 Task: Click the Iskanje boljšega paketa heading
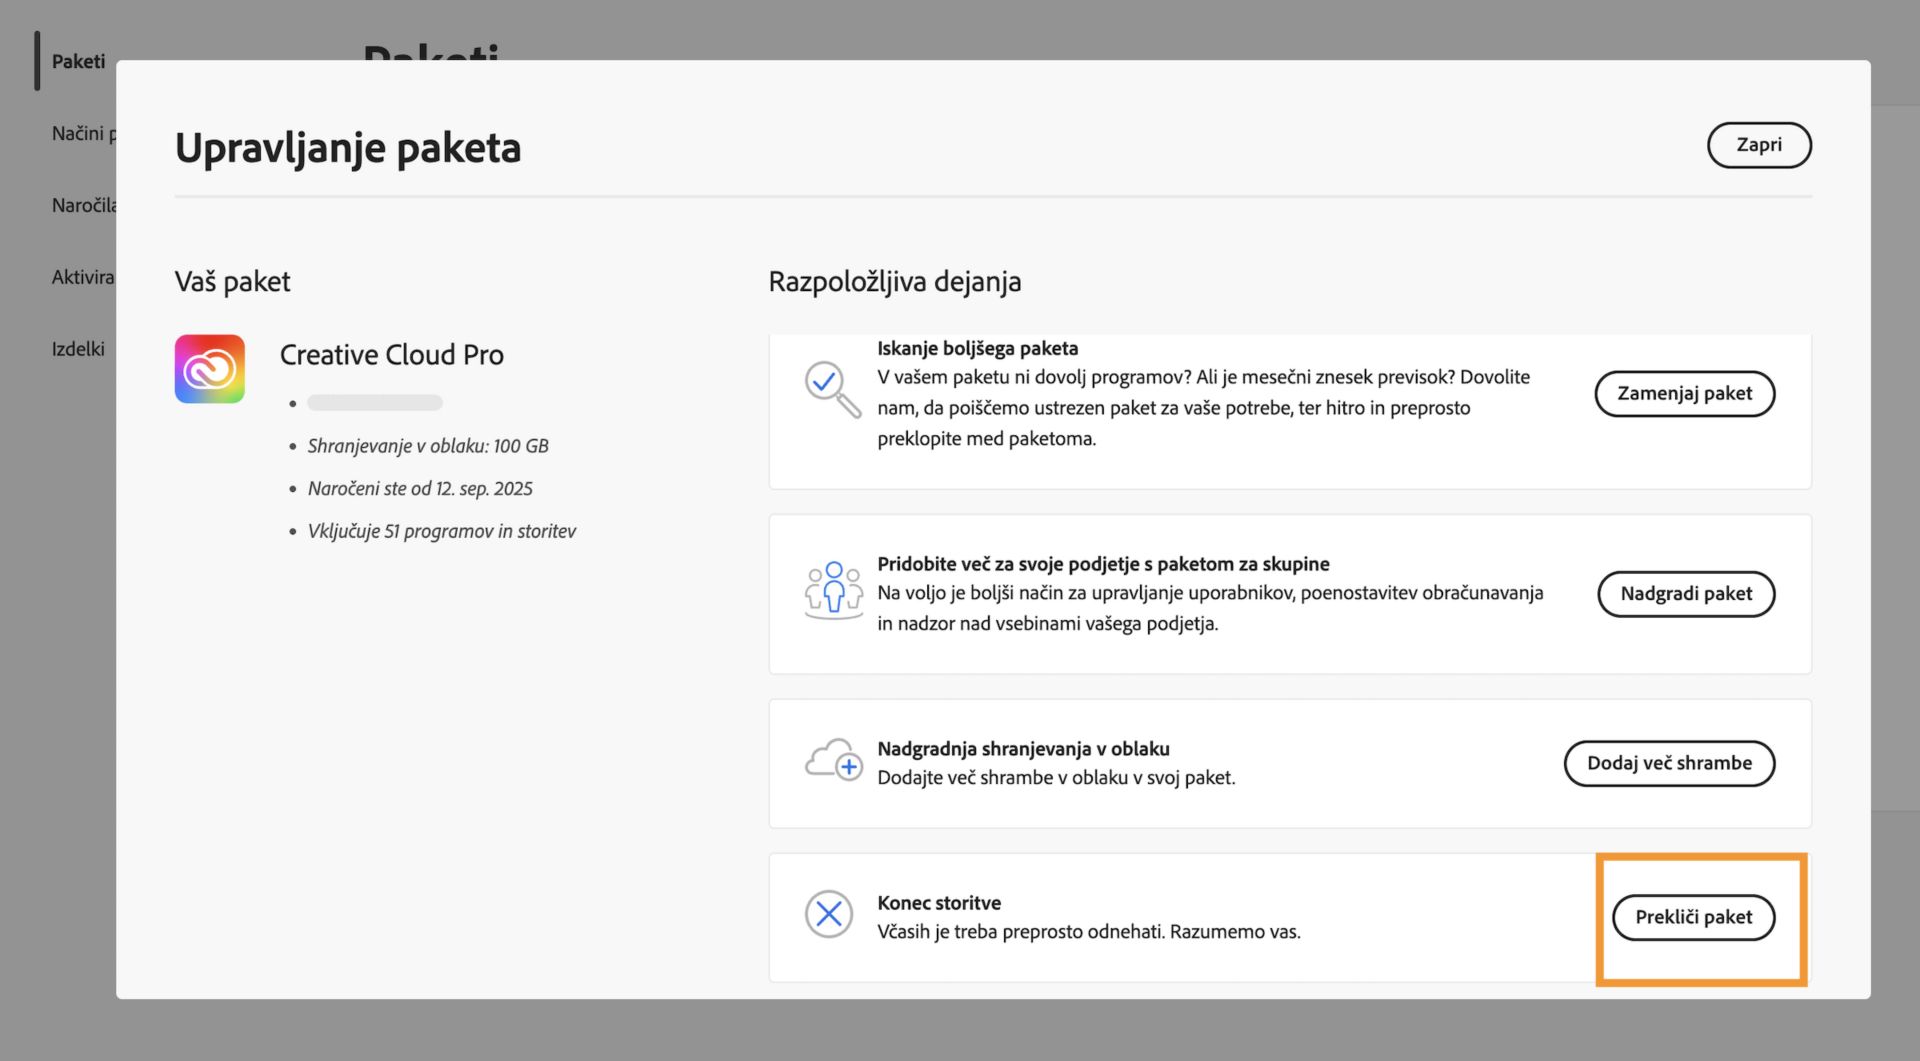tap(977, 348)
